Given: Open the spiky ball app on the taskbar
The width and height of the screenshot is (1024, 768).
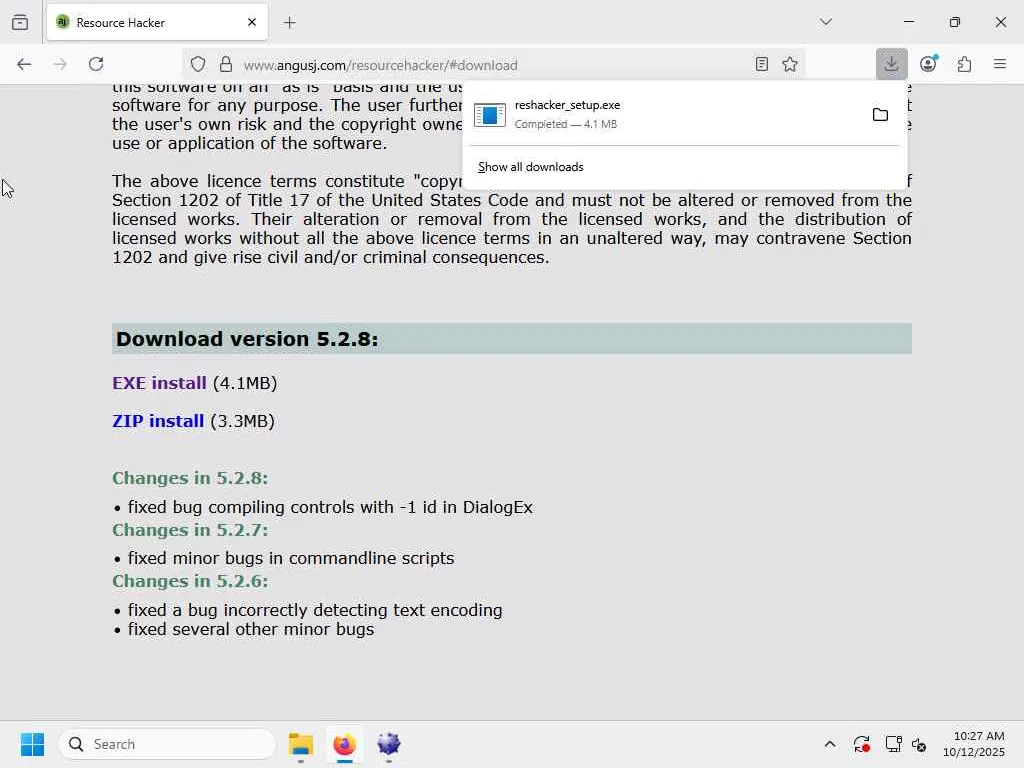Looking at the screenshot, I should pyautogui.click(x=389, y=744).
